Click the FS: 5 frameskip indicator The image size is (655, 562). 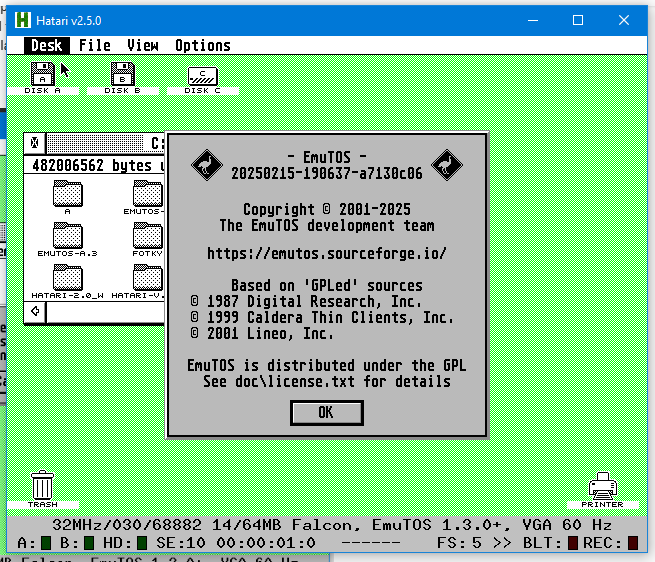[x=459, y=543]
